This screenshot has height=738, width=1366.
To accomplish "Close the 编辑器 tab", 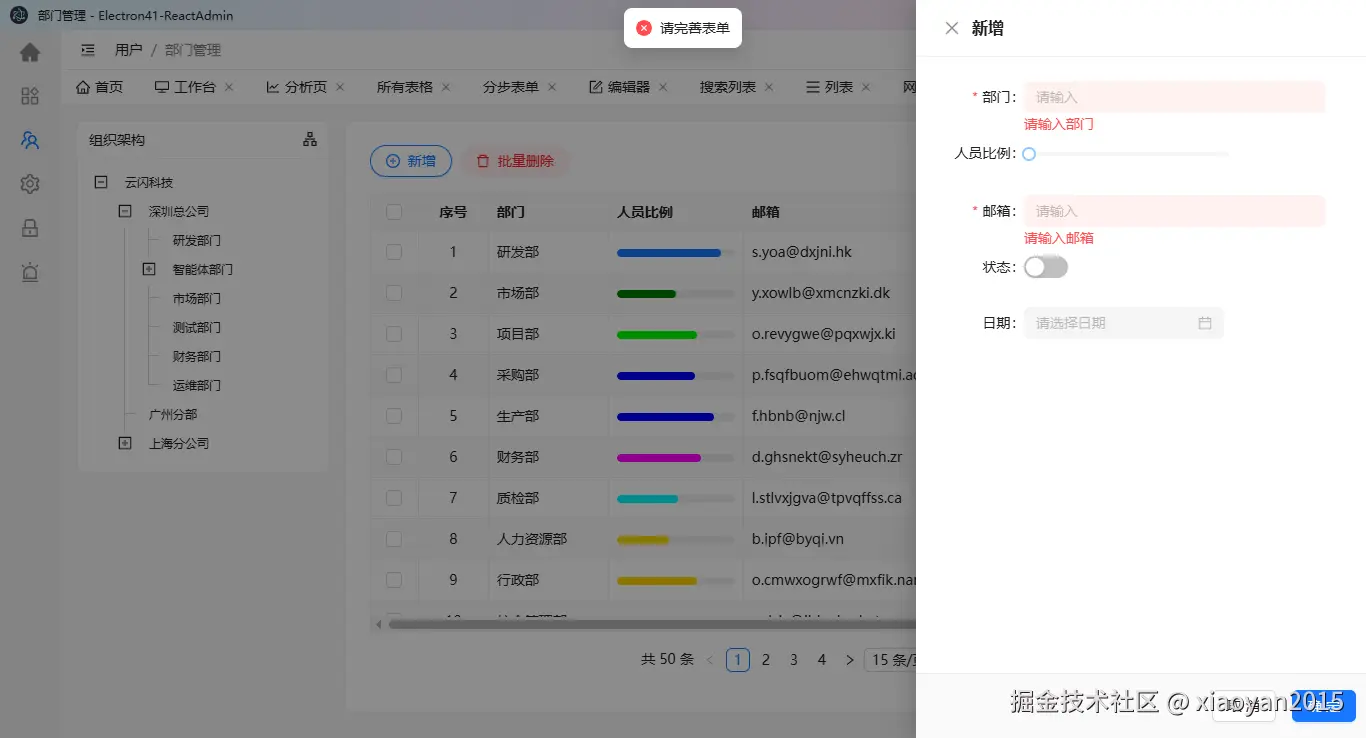I will (x=663, y=87).
